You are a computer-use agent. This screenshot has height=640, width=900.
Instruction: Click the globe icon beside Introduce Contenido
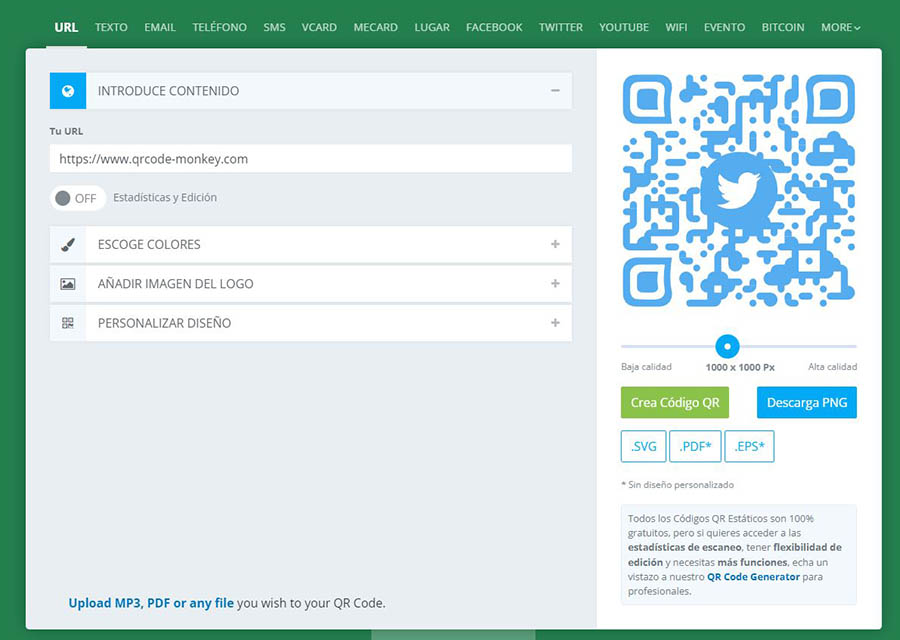click(68, 91)
